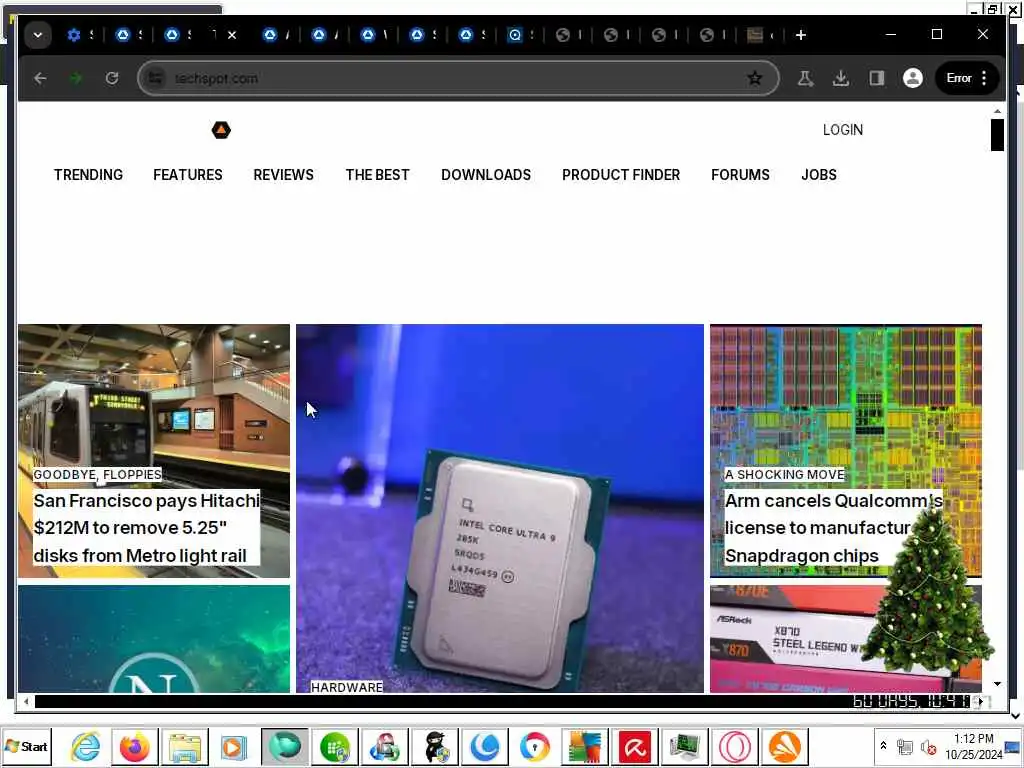Image resolution: width=1024 pixels, height=768 pixels.
Task: Click the A SHOCKING MOVE label
Action: pyautogui.click(x=784, y=475)
